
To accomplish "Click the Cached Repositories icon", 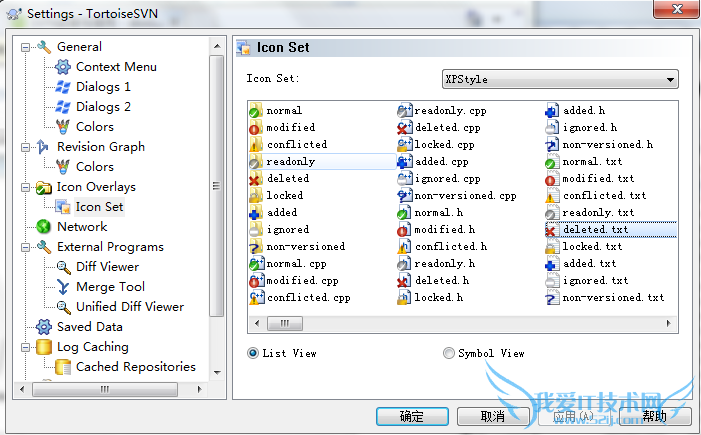I will tap(63, 367).
